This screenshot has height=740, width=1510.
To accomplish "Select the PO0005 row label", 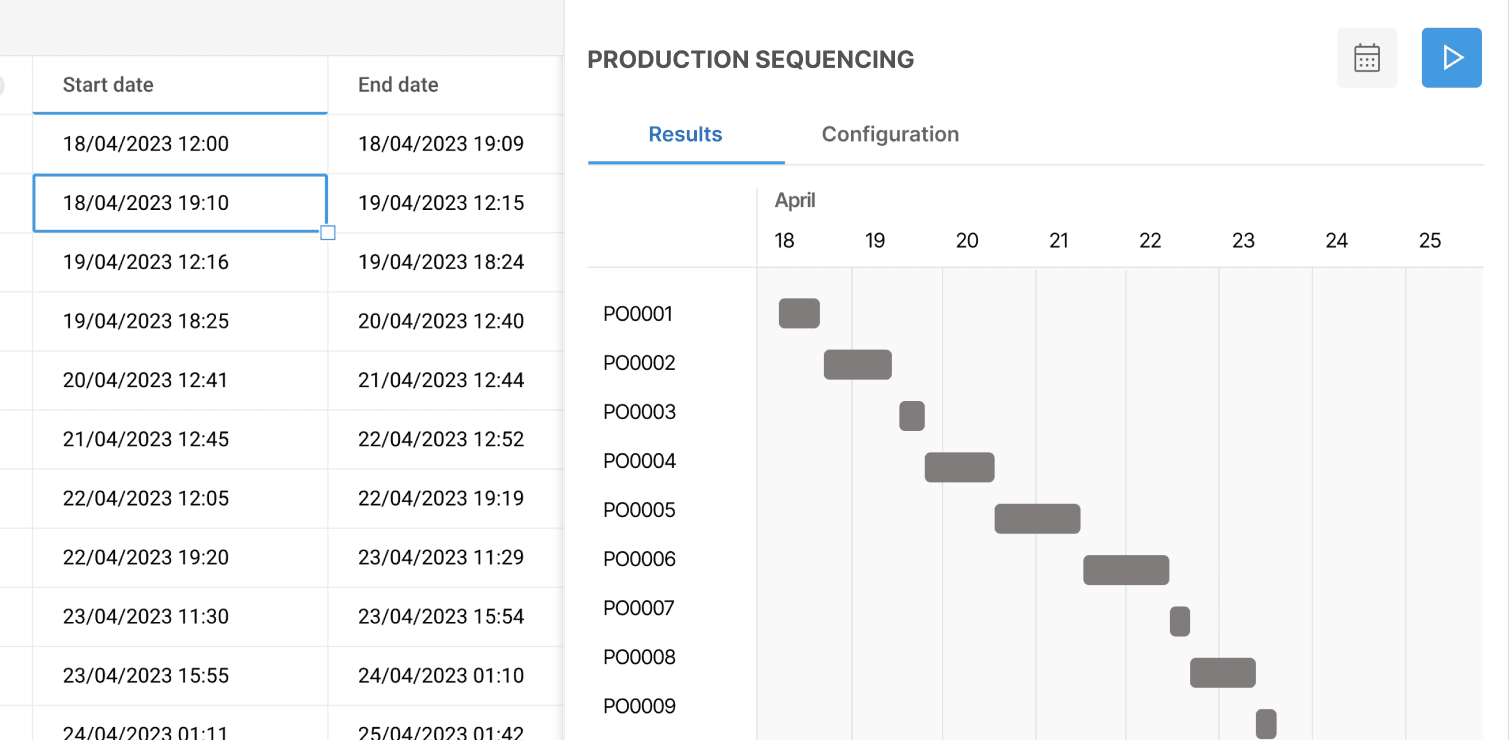I will [x=640, y=510].
